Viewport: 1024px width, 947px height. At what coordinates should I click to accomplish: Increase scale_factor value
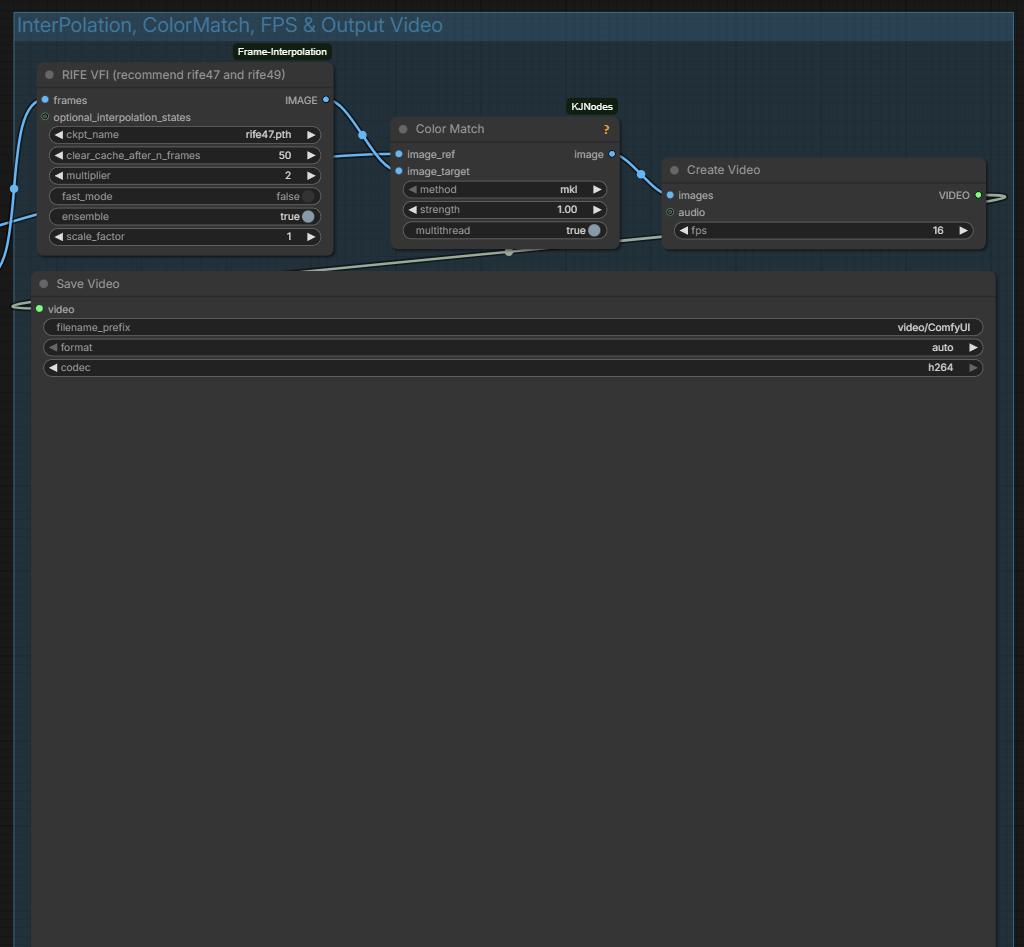312,236
